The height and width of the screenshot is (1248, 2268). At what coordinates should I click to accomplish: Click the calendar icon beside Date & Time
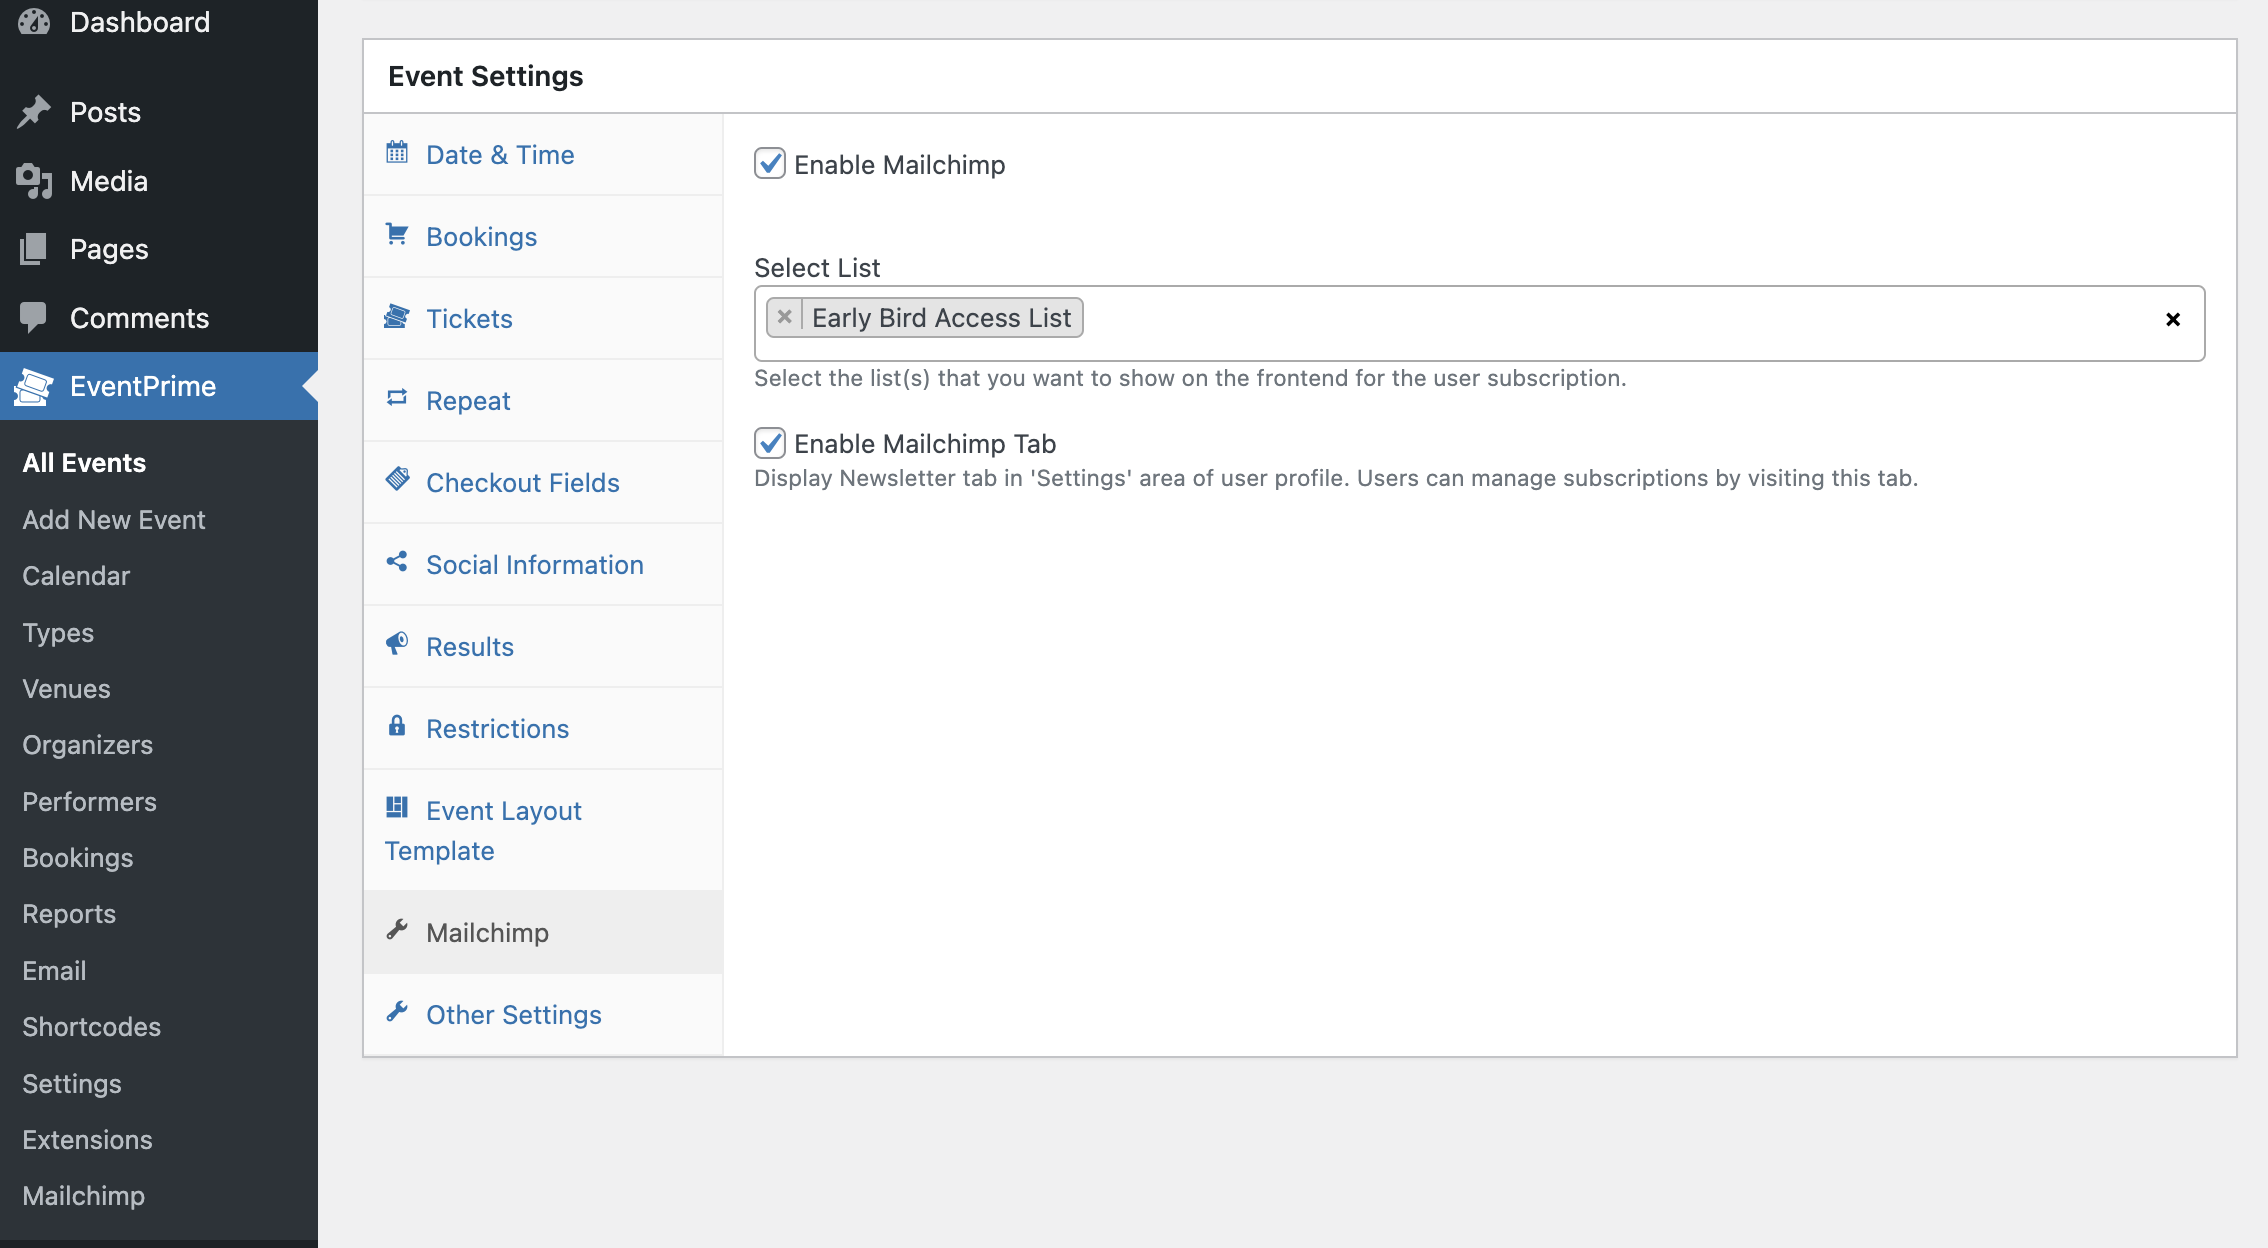(x=397, y=153)
